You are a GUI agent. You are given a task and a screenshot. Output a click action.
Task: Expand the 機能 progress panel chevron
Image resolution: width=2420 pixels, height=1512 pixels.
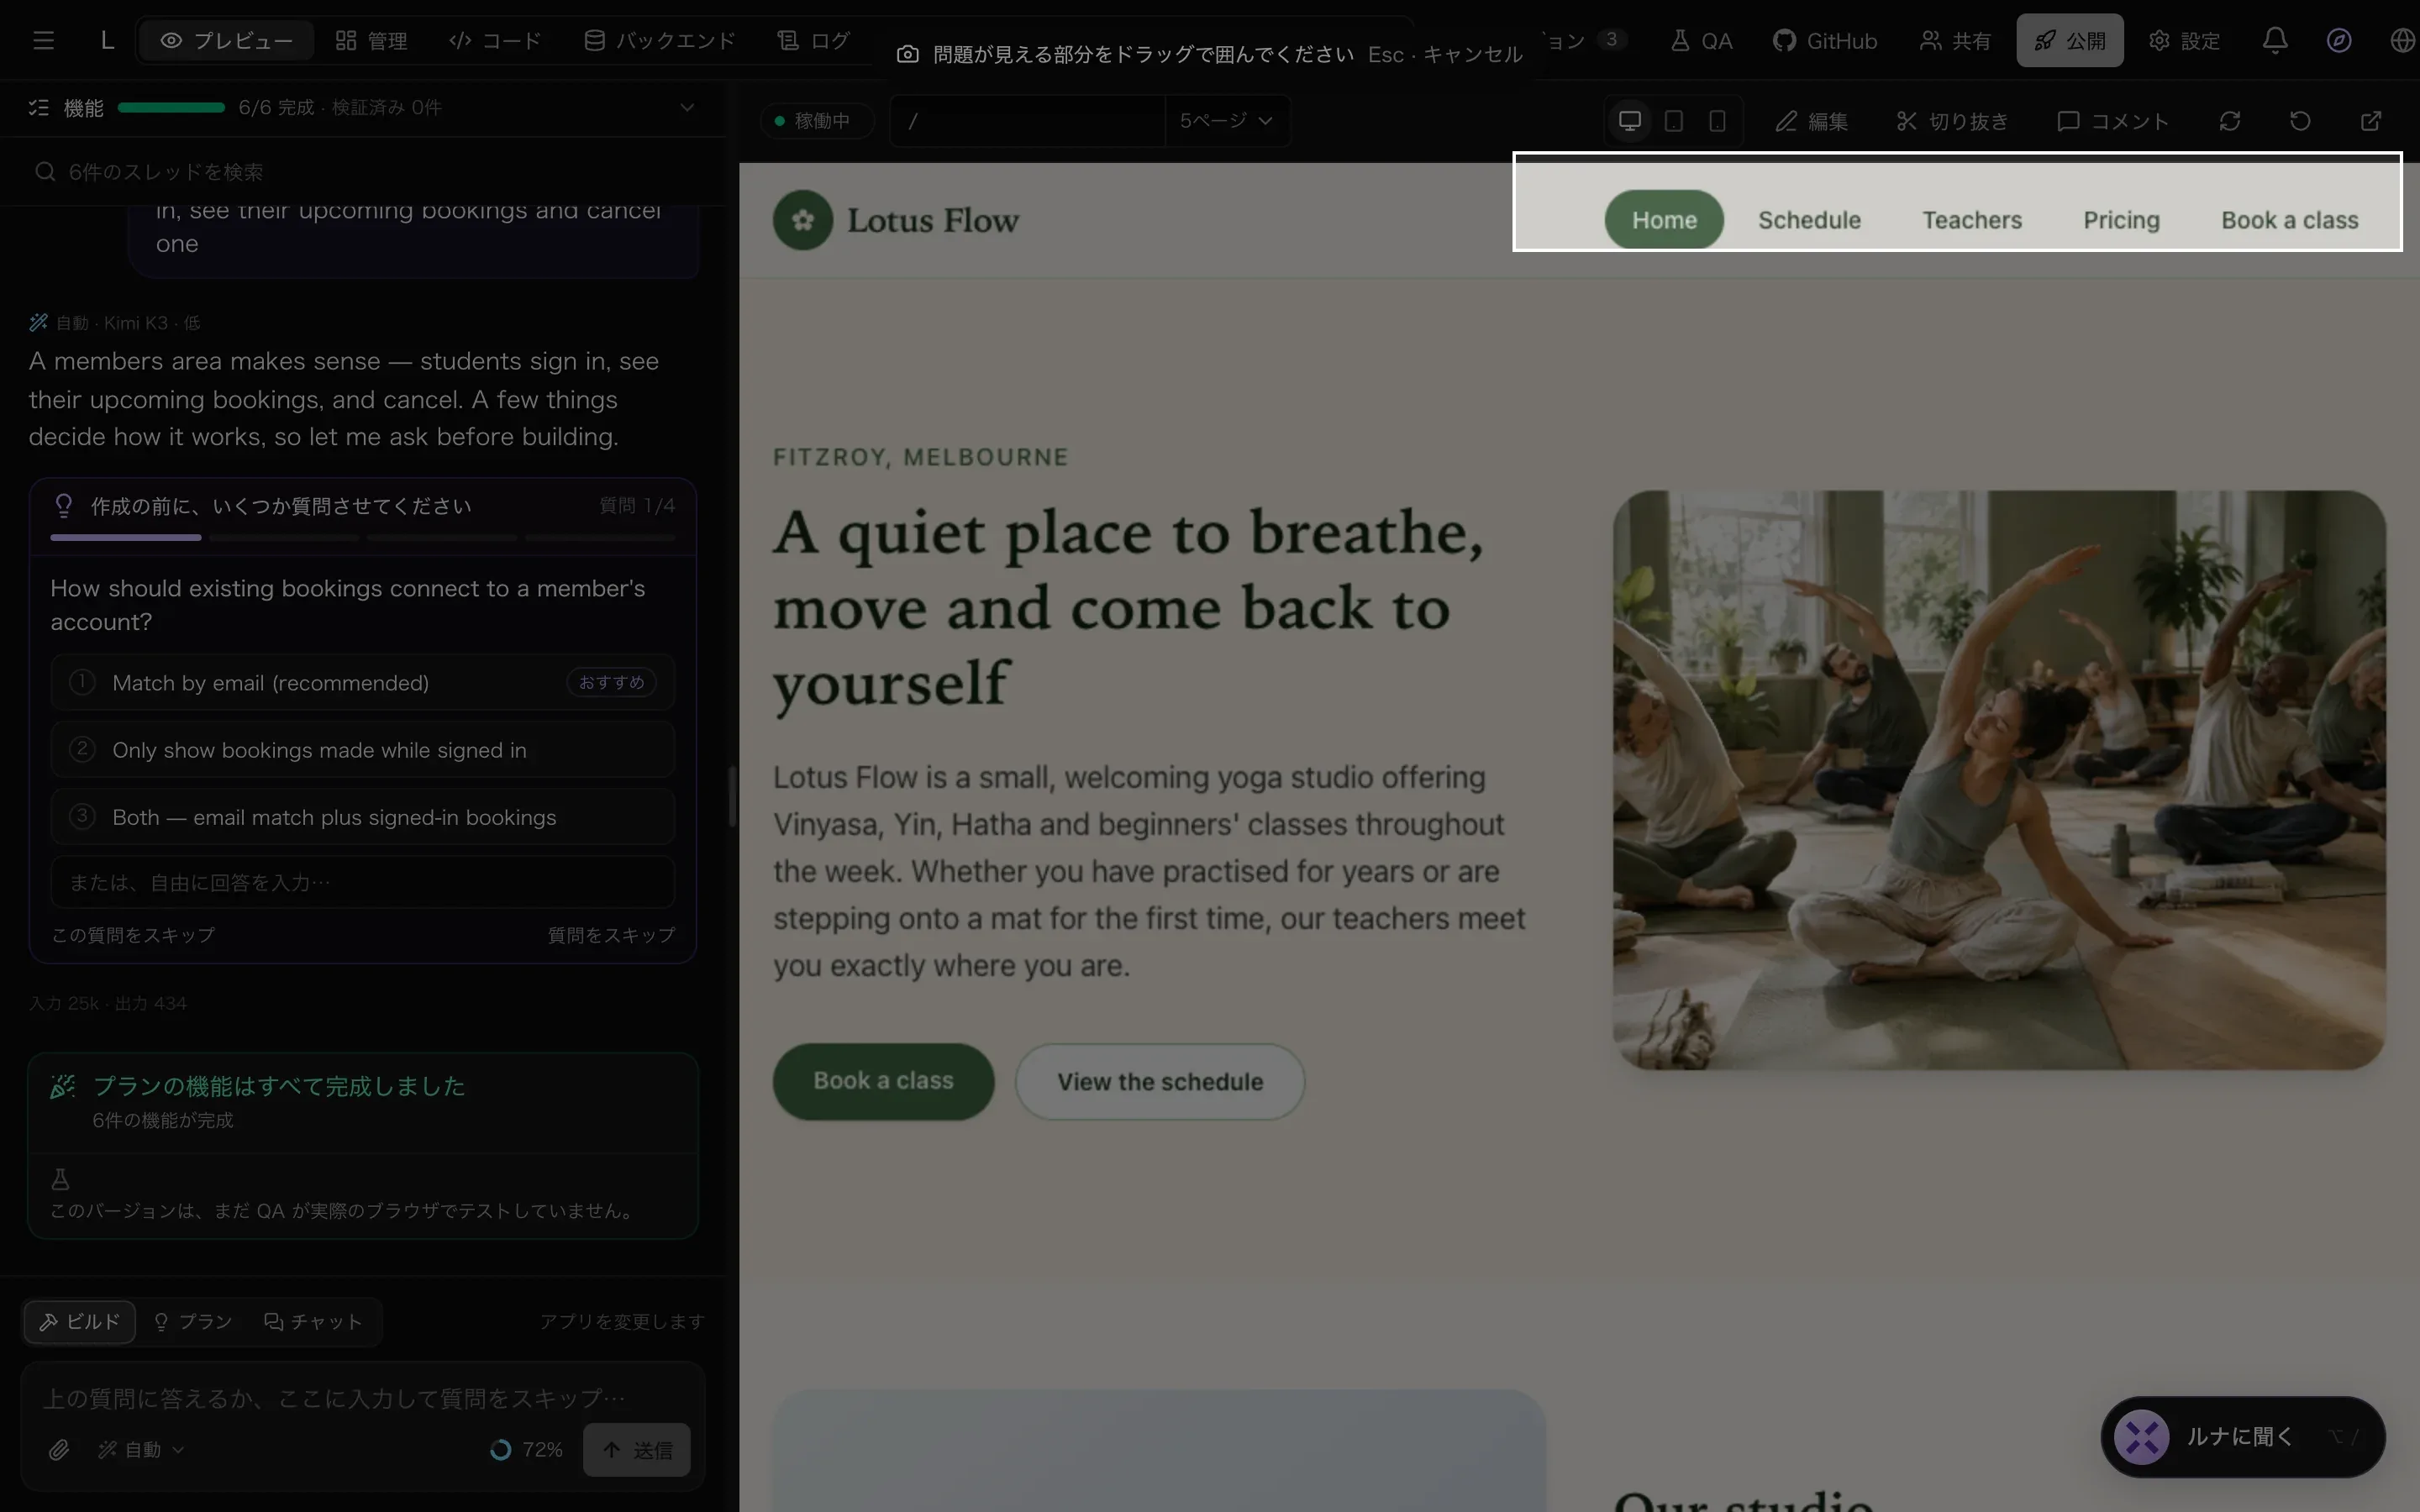687,107
